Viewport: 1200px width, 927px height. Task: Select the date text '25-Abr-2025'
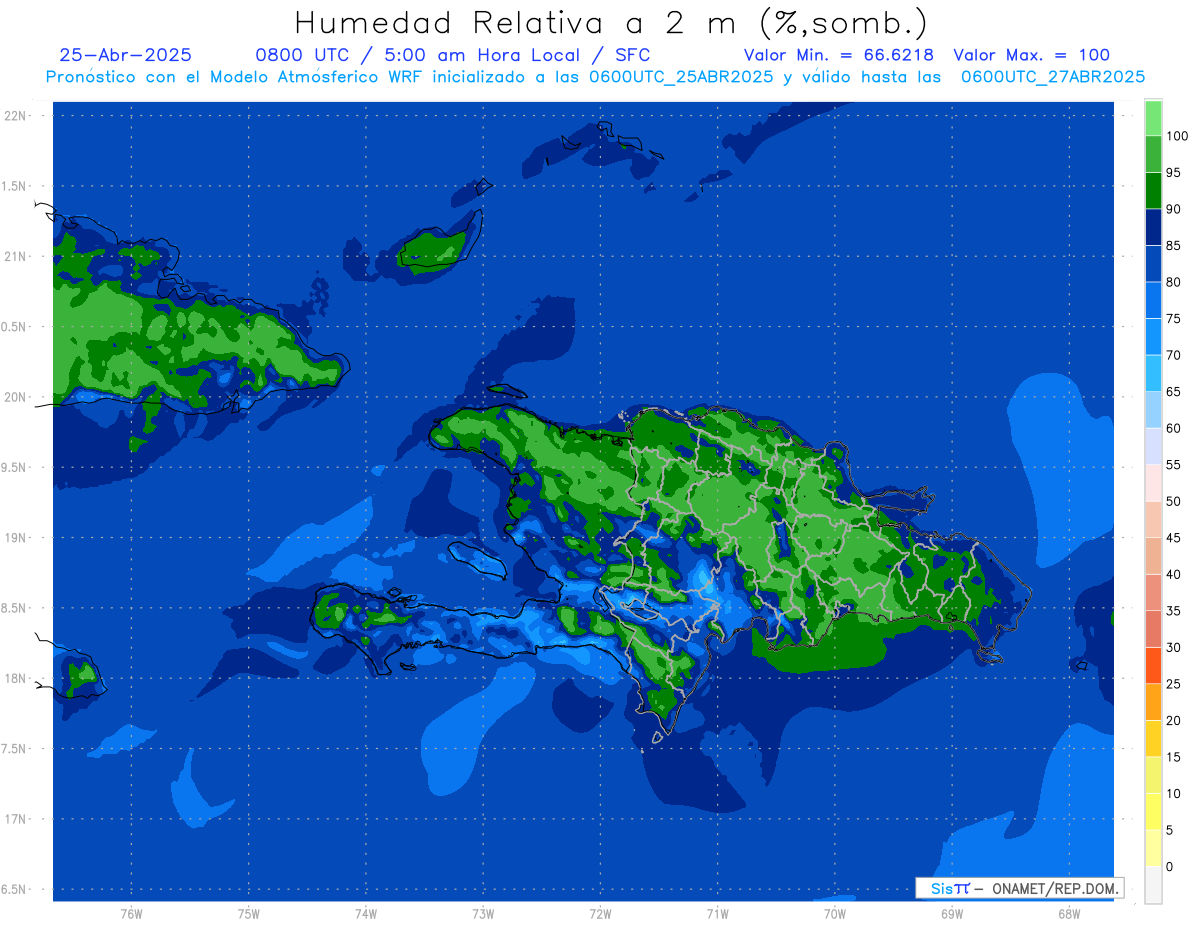click(126, 55)
